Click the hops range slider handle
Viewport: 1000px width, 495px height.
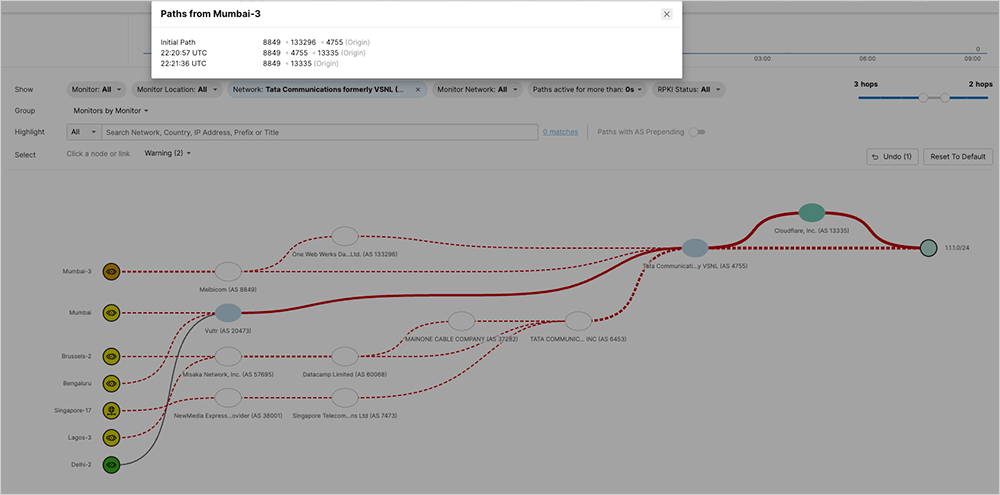923,97
